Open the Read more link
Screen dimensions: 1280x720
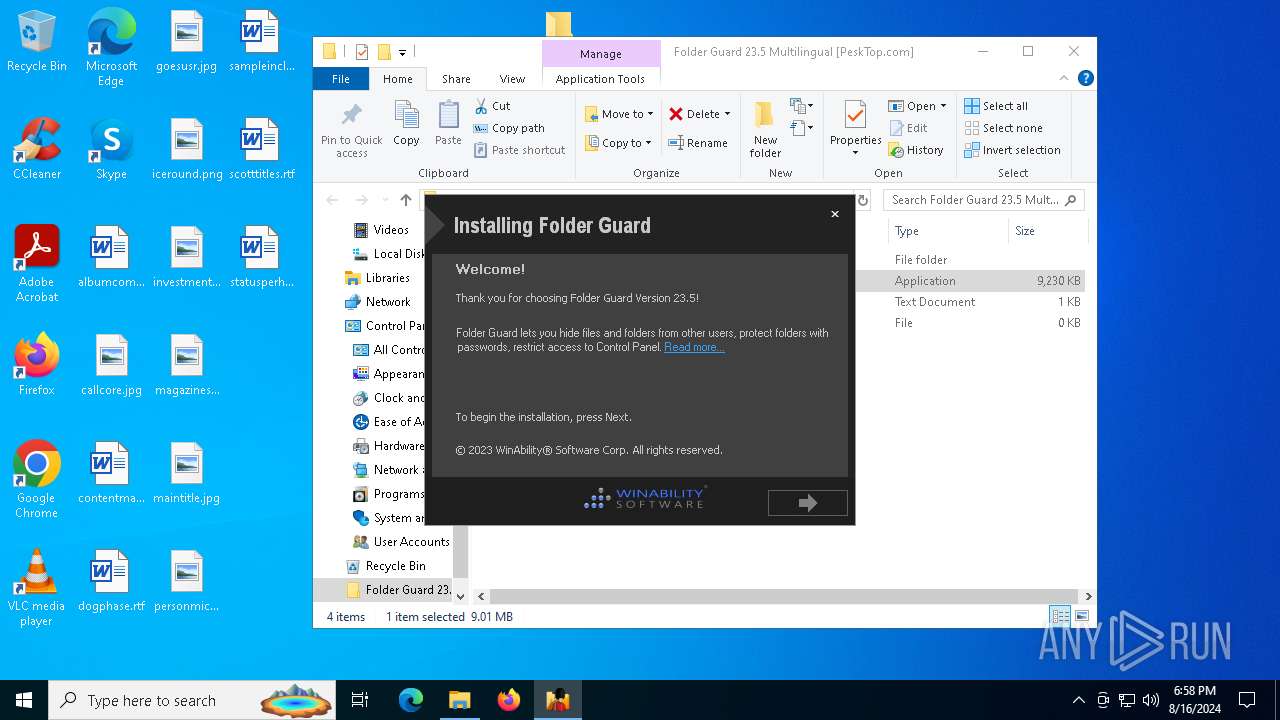click(694, 347)
